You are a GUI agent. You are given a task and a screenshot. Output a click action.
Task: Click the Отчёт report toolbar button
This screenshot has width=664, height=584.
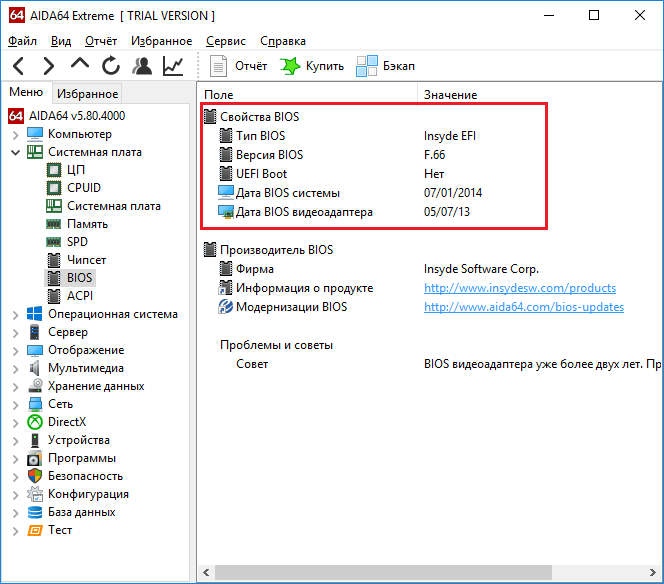pyautogui.click(x=238, y=66)
